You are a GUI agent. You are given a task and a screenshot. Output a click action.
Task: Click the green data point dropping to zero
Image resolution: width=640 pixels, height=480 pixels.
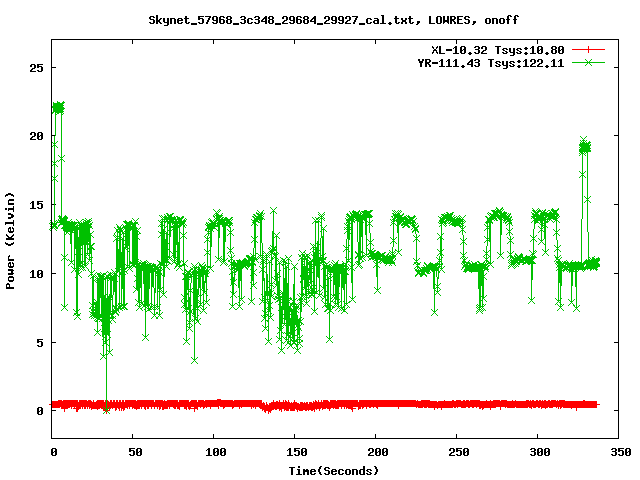click(x=107, y=410)
